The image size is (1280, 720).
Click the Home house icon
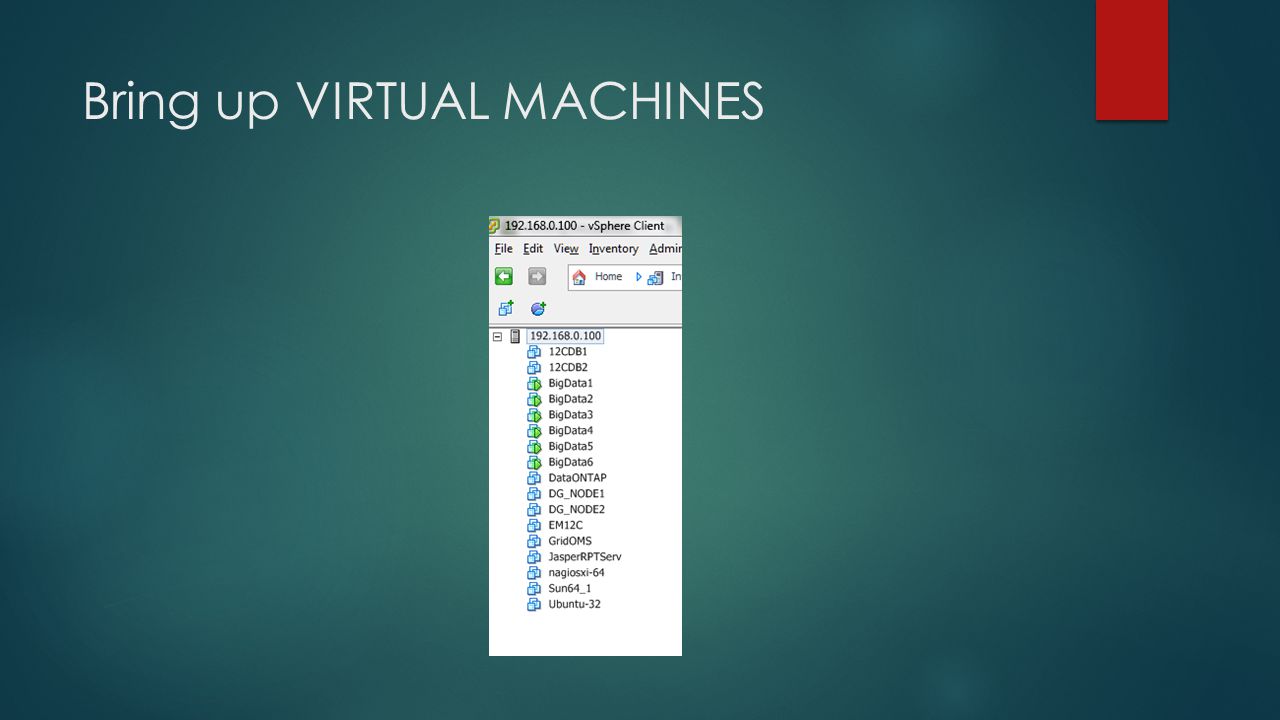pyautogui.click(x=580, y=277)
